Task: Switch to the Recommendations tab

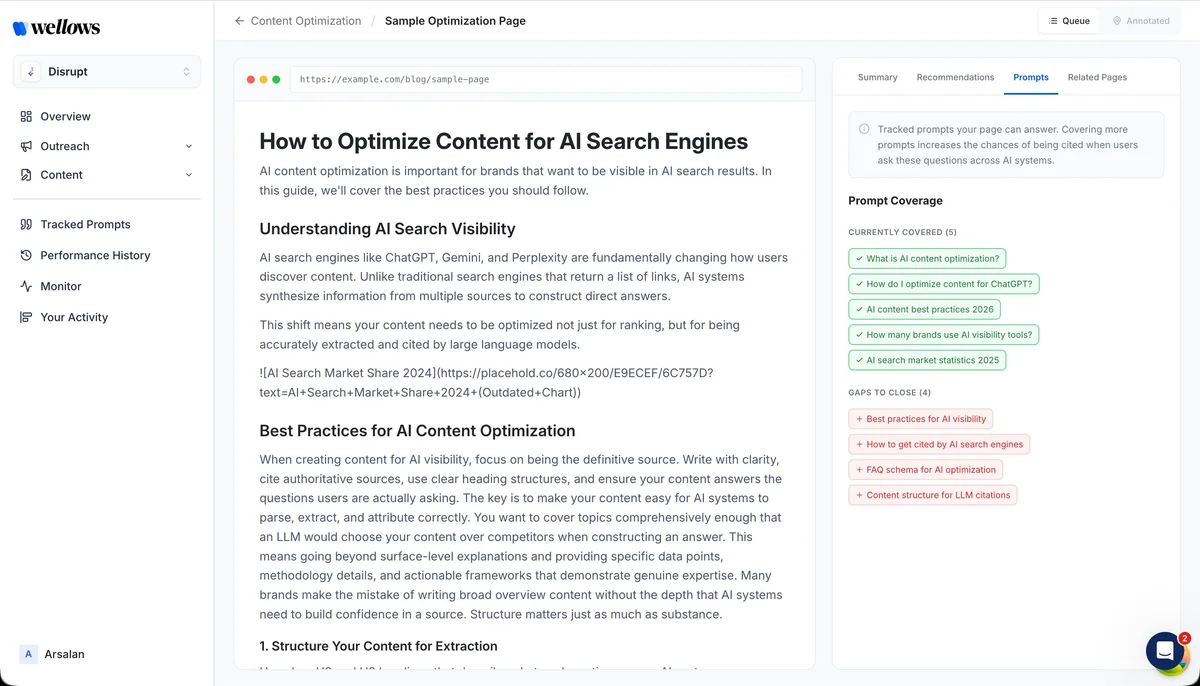Action: 955,78
